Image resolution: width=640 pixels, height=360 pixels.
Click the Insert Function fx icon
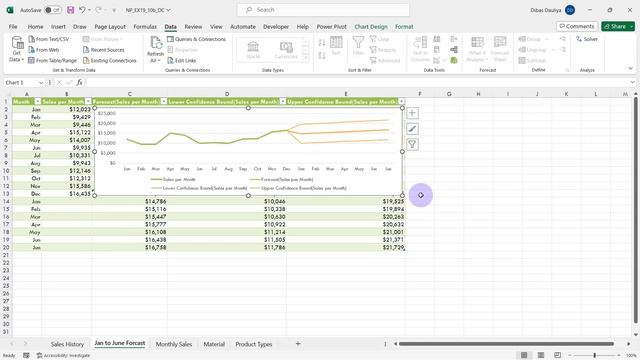click(x=79, y=82)
